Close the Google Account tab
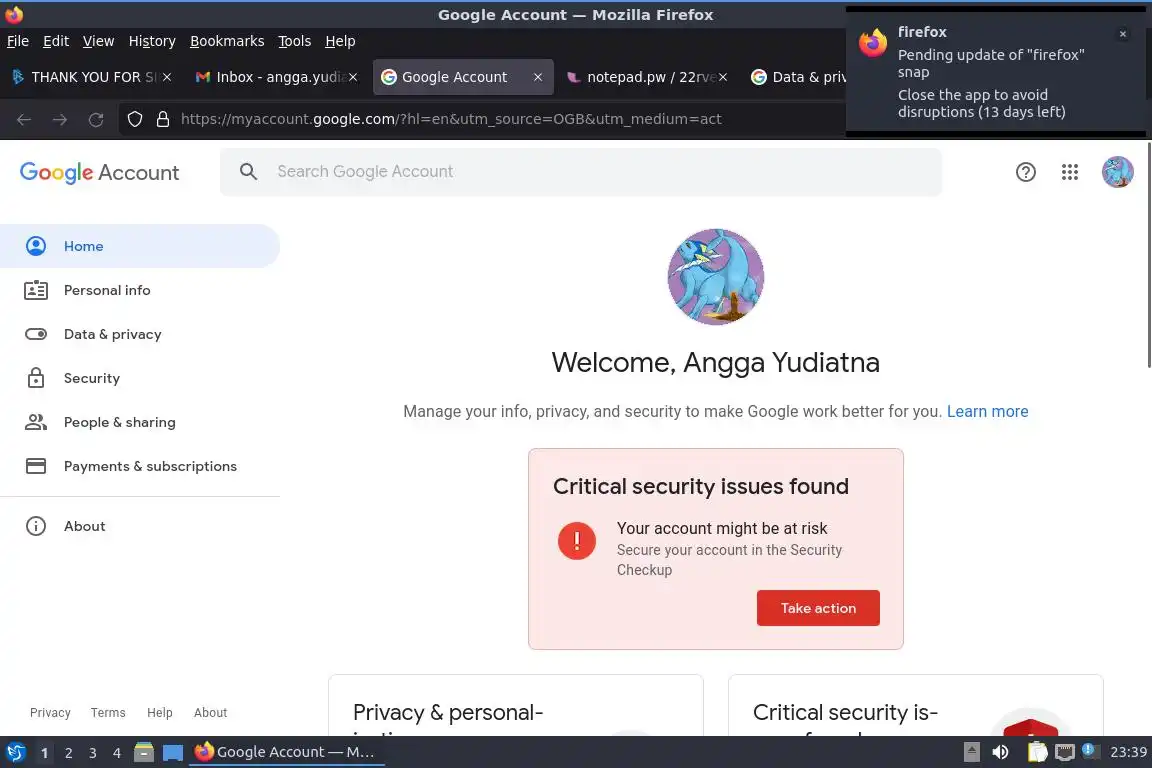Image resolution: width=1152 pixels, height=768 pixels. [x=538, y=77]
